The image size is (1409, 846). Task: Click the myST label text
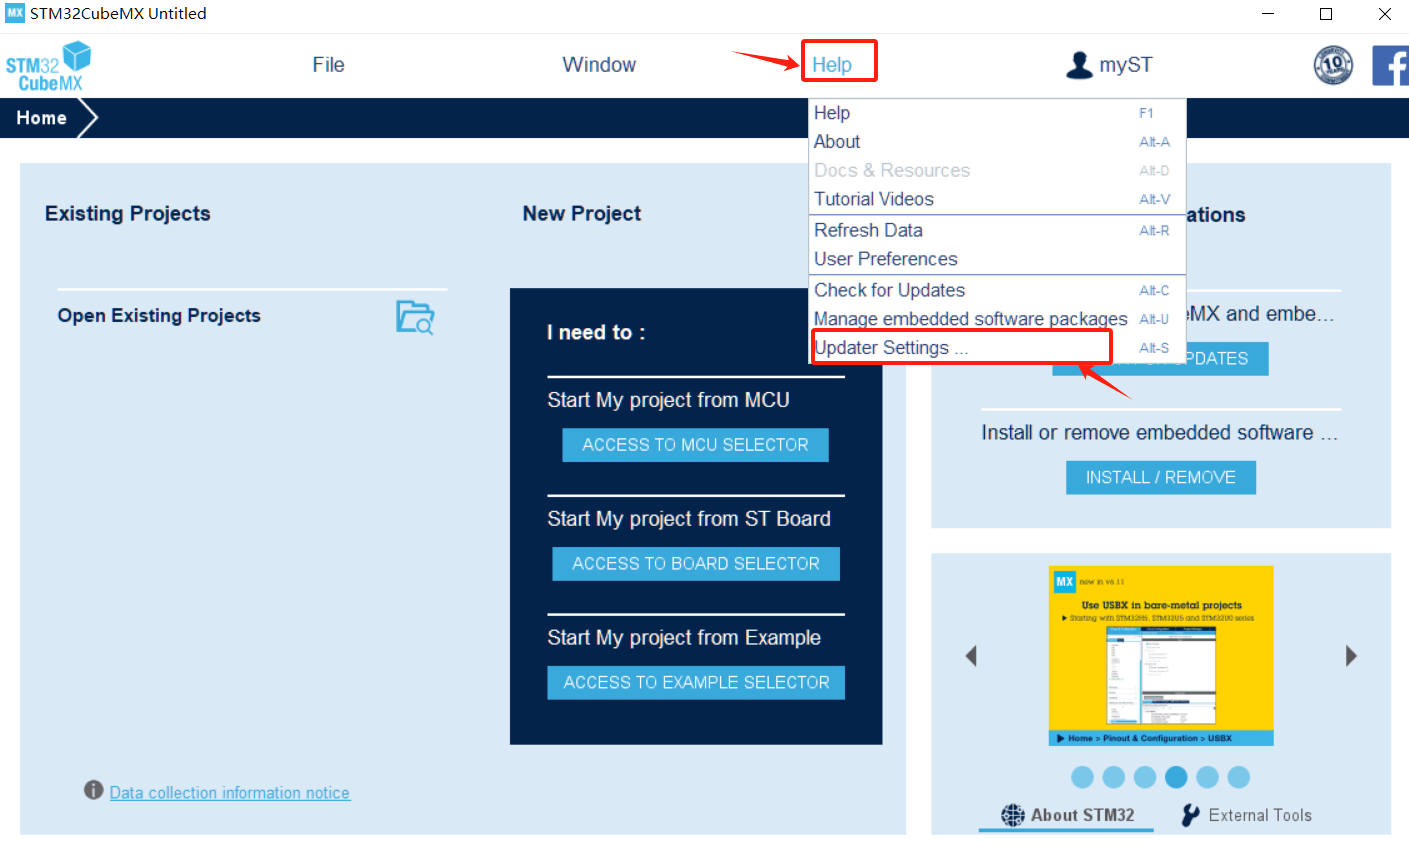[x=1126, y=65]
